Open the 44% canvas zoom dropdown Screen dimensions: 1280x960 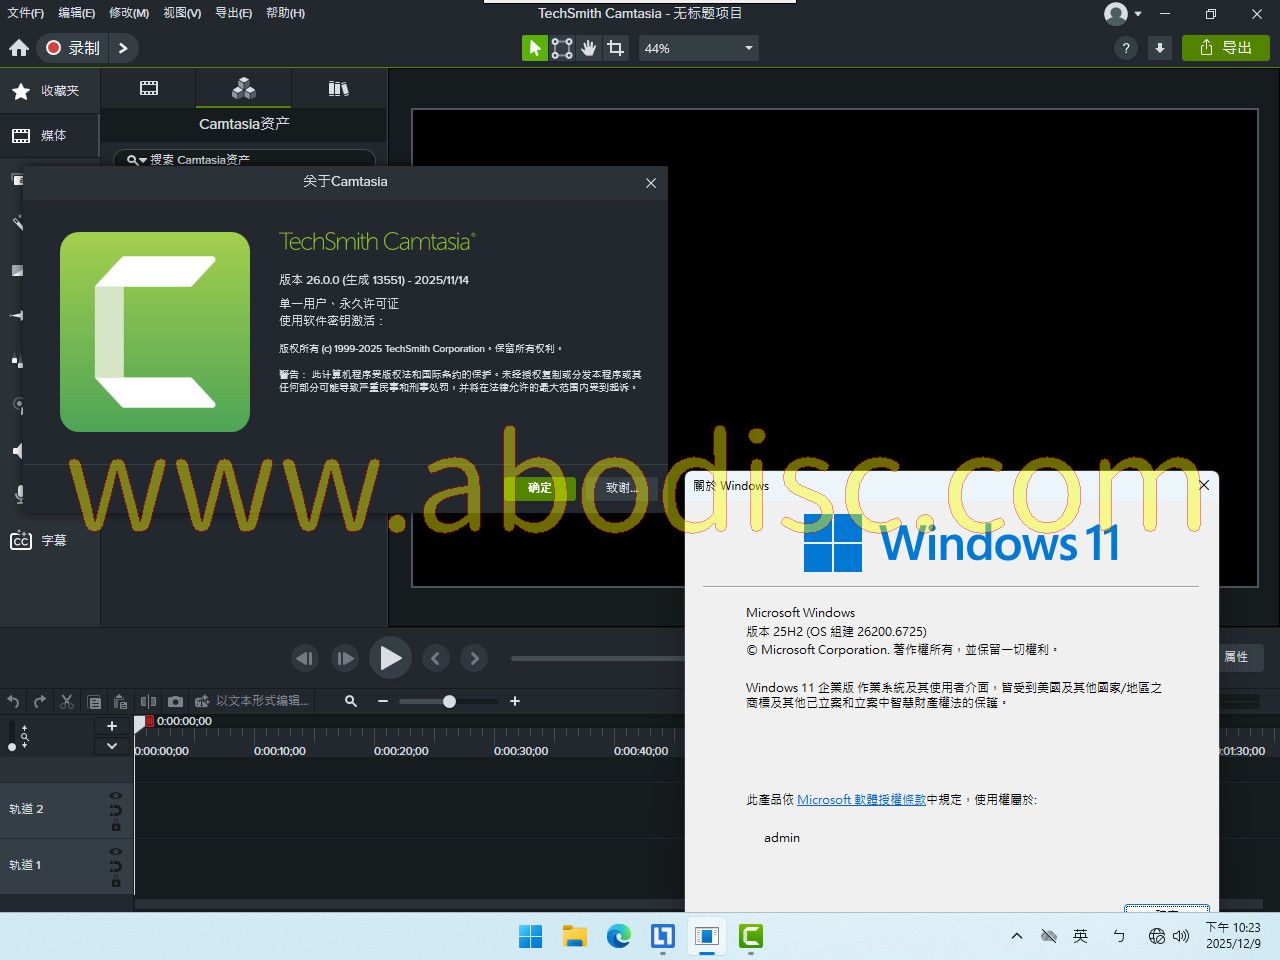coord(698,48)
